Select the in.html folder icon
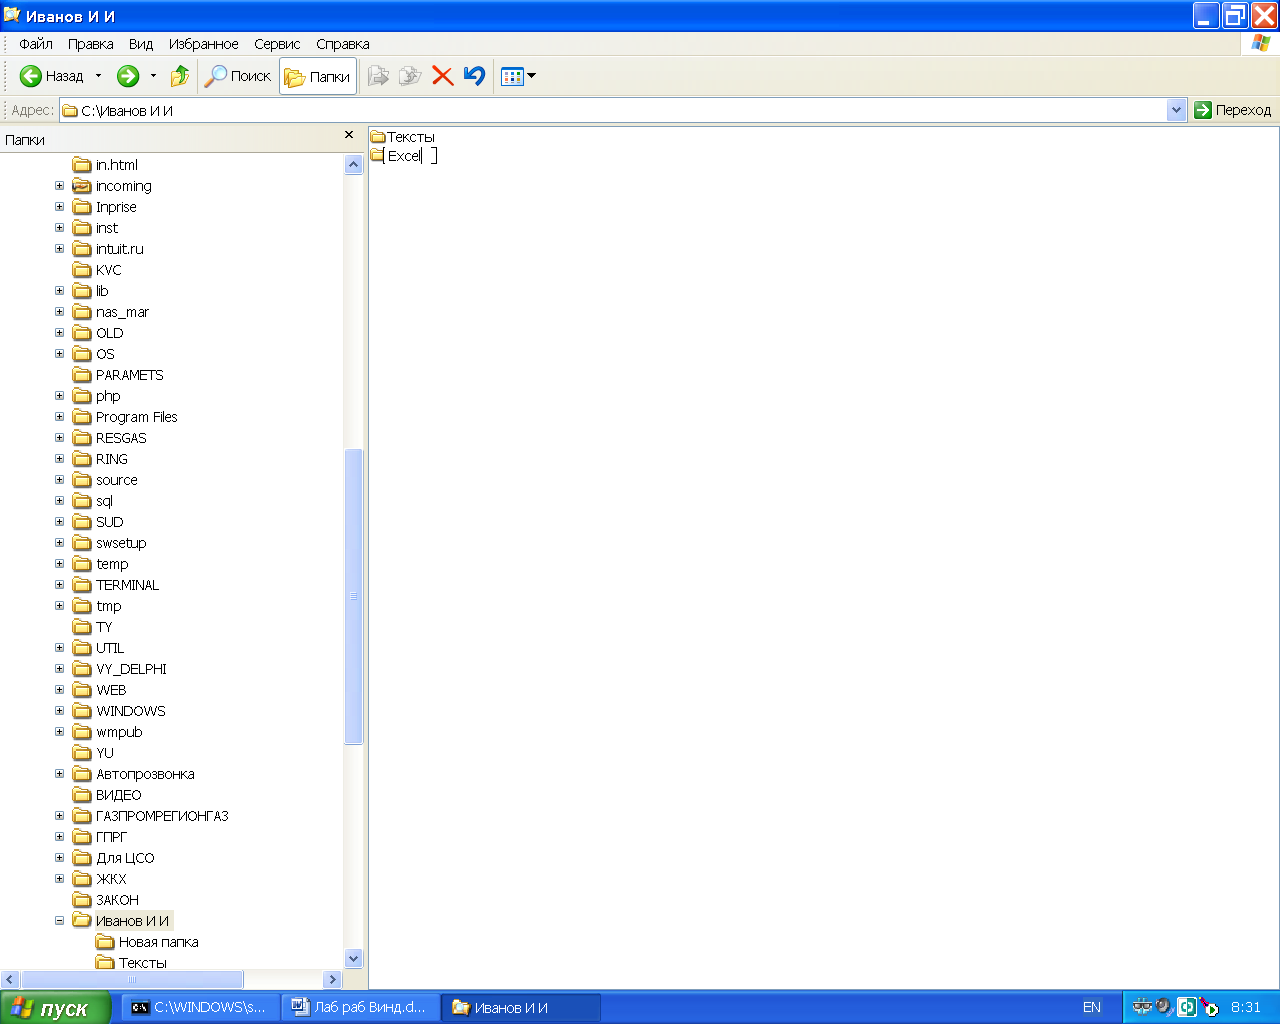Viewport: 1280px width, 1024px height. coord(82,165)
